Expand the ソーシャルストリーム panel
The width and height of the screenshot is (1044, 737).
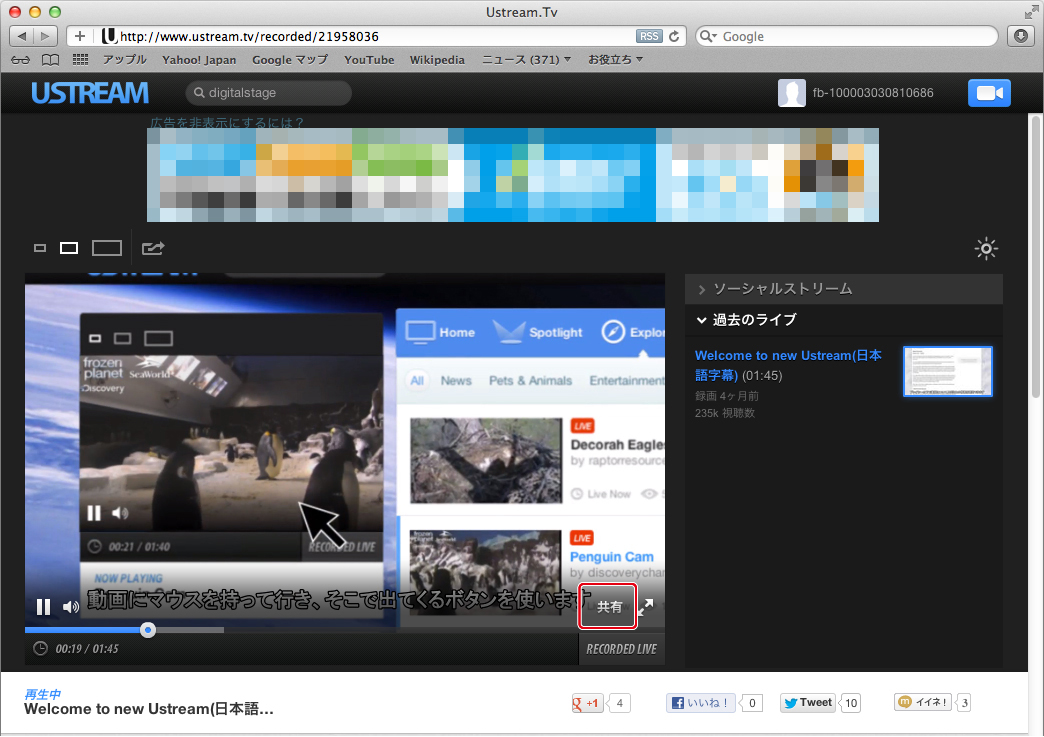[x=844, y=289]
